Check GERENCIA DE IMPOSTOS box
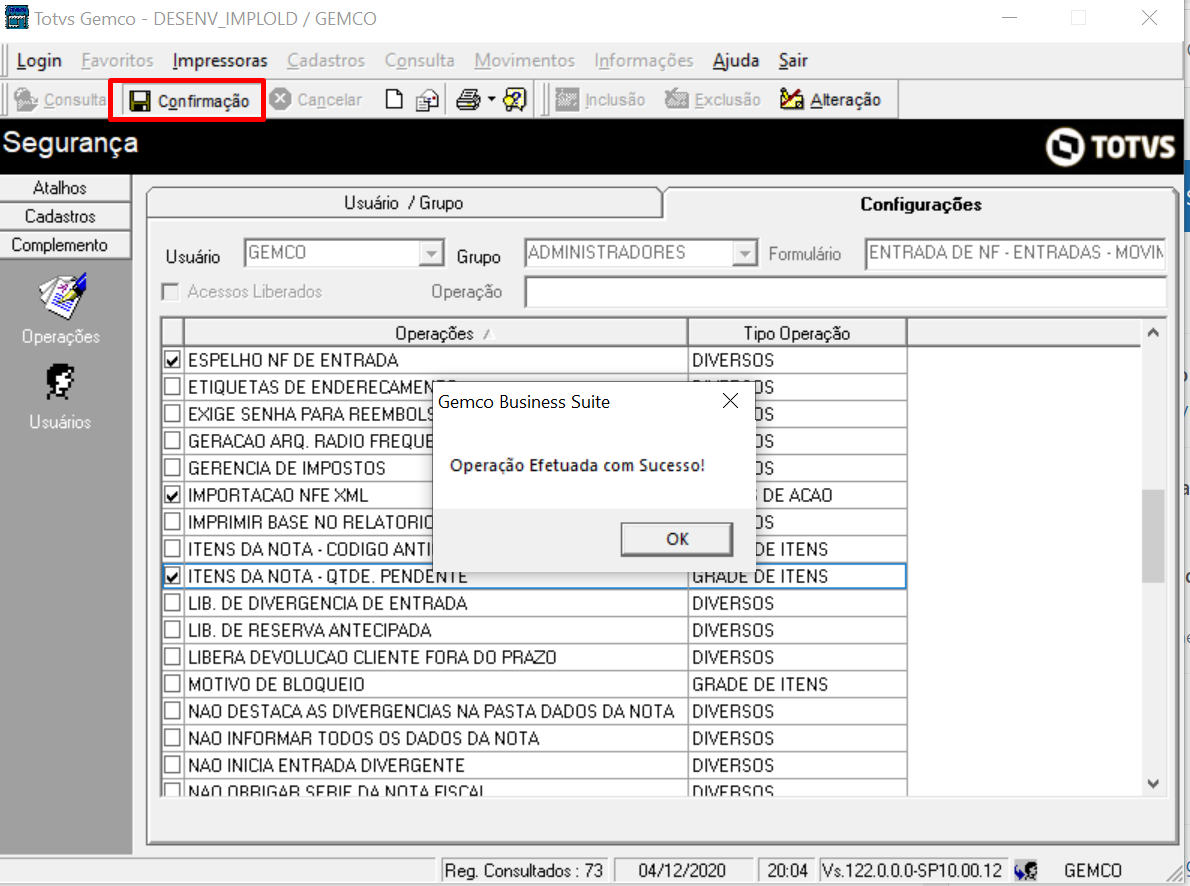The height and width of the screenshot is (886, 1190). coord(172,468)
